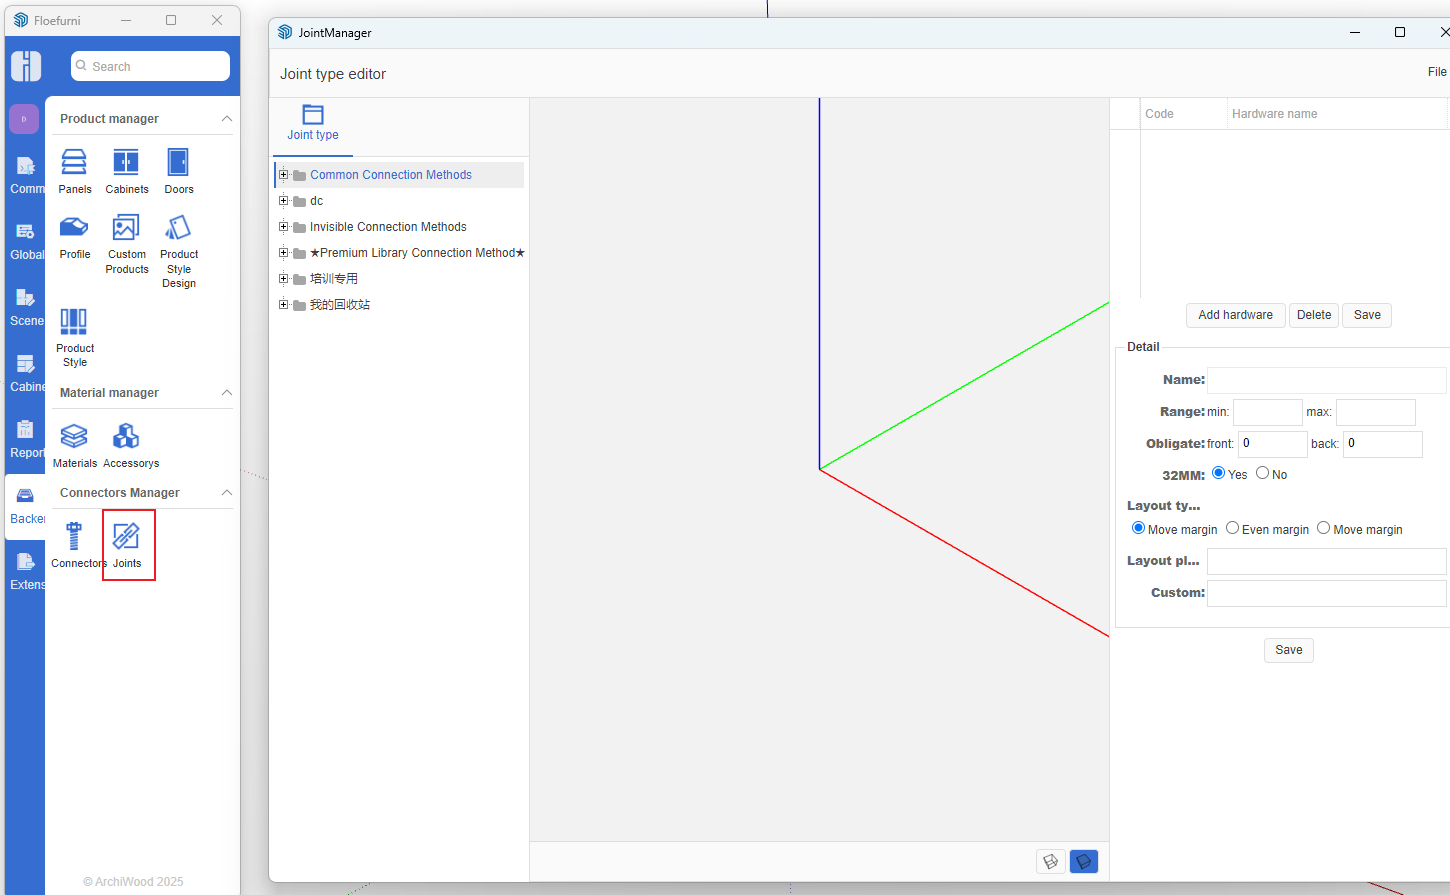Expand the Common Connection Methods folder
1450x895 pixels.
284,175
